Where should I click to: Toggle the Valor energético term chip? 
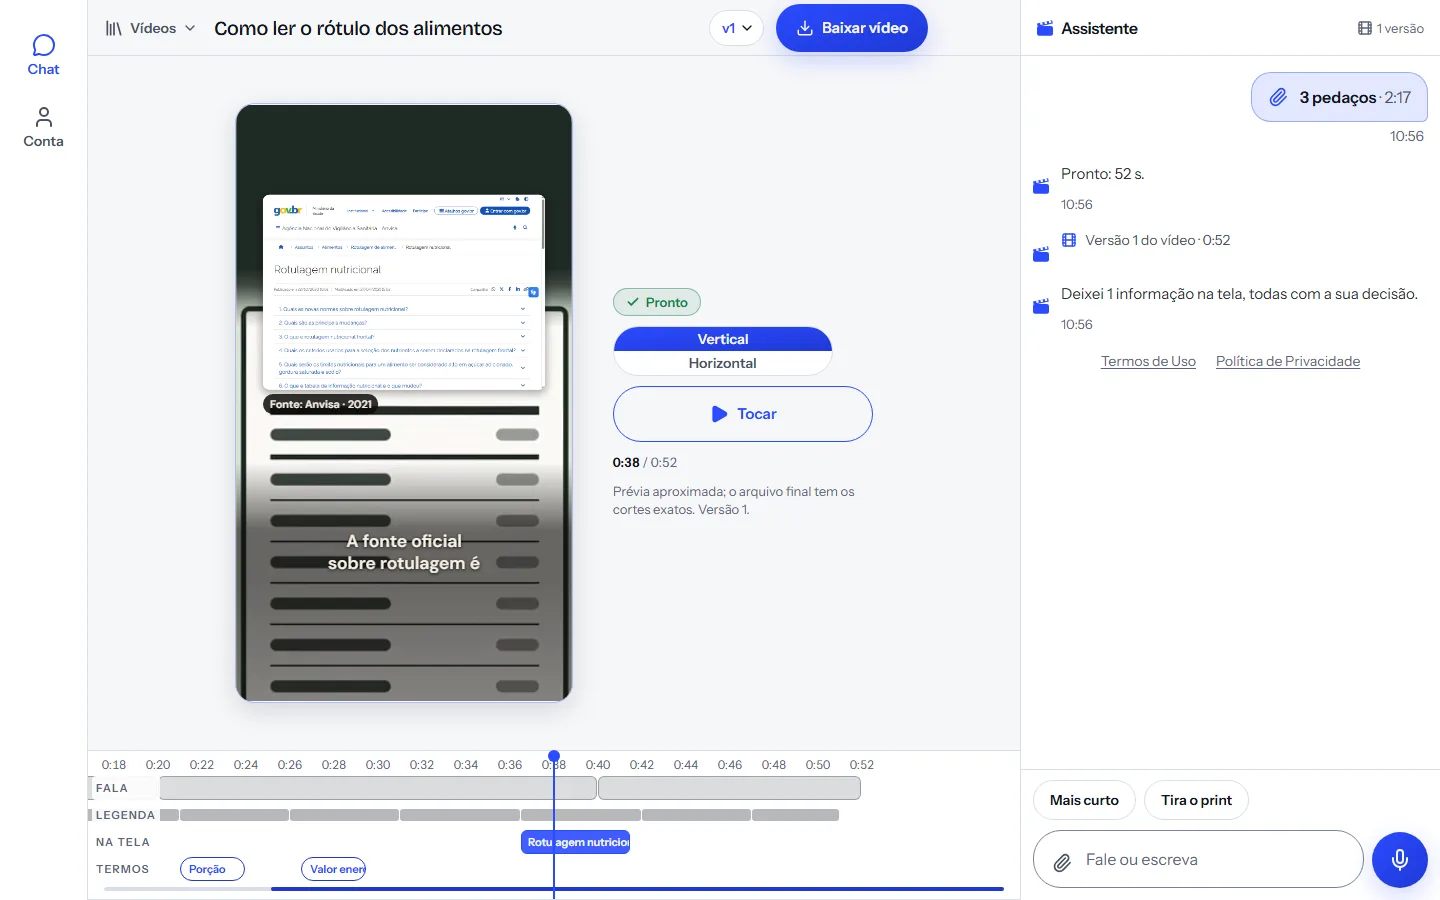pos(334,869)
